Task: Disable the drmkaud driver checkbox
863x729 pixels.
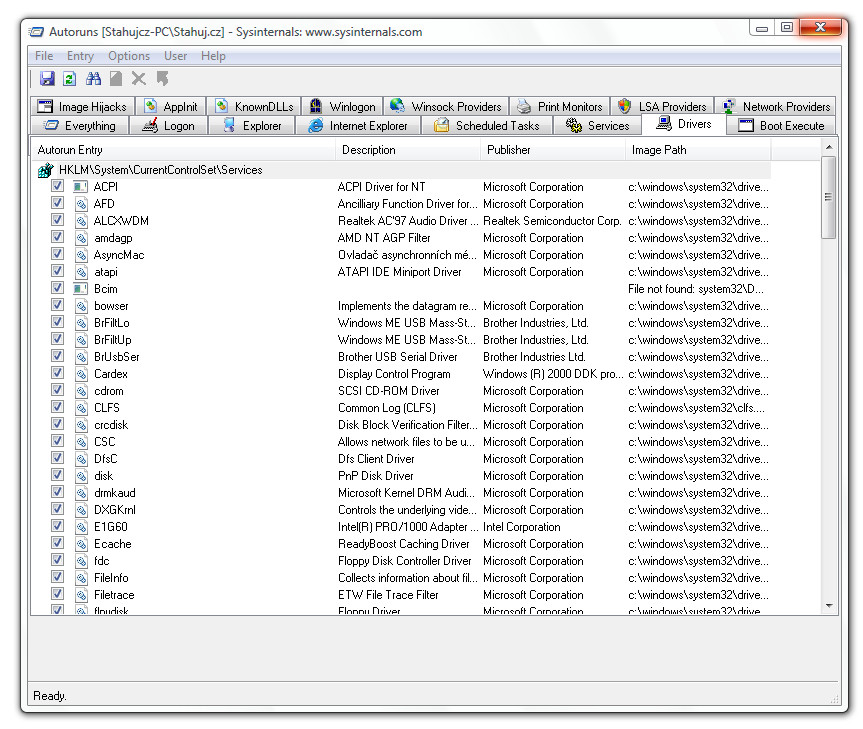Action: coord(57,492)
